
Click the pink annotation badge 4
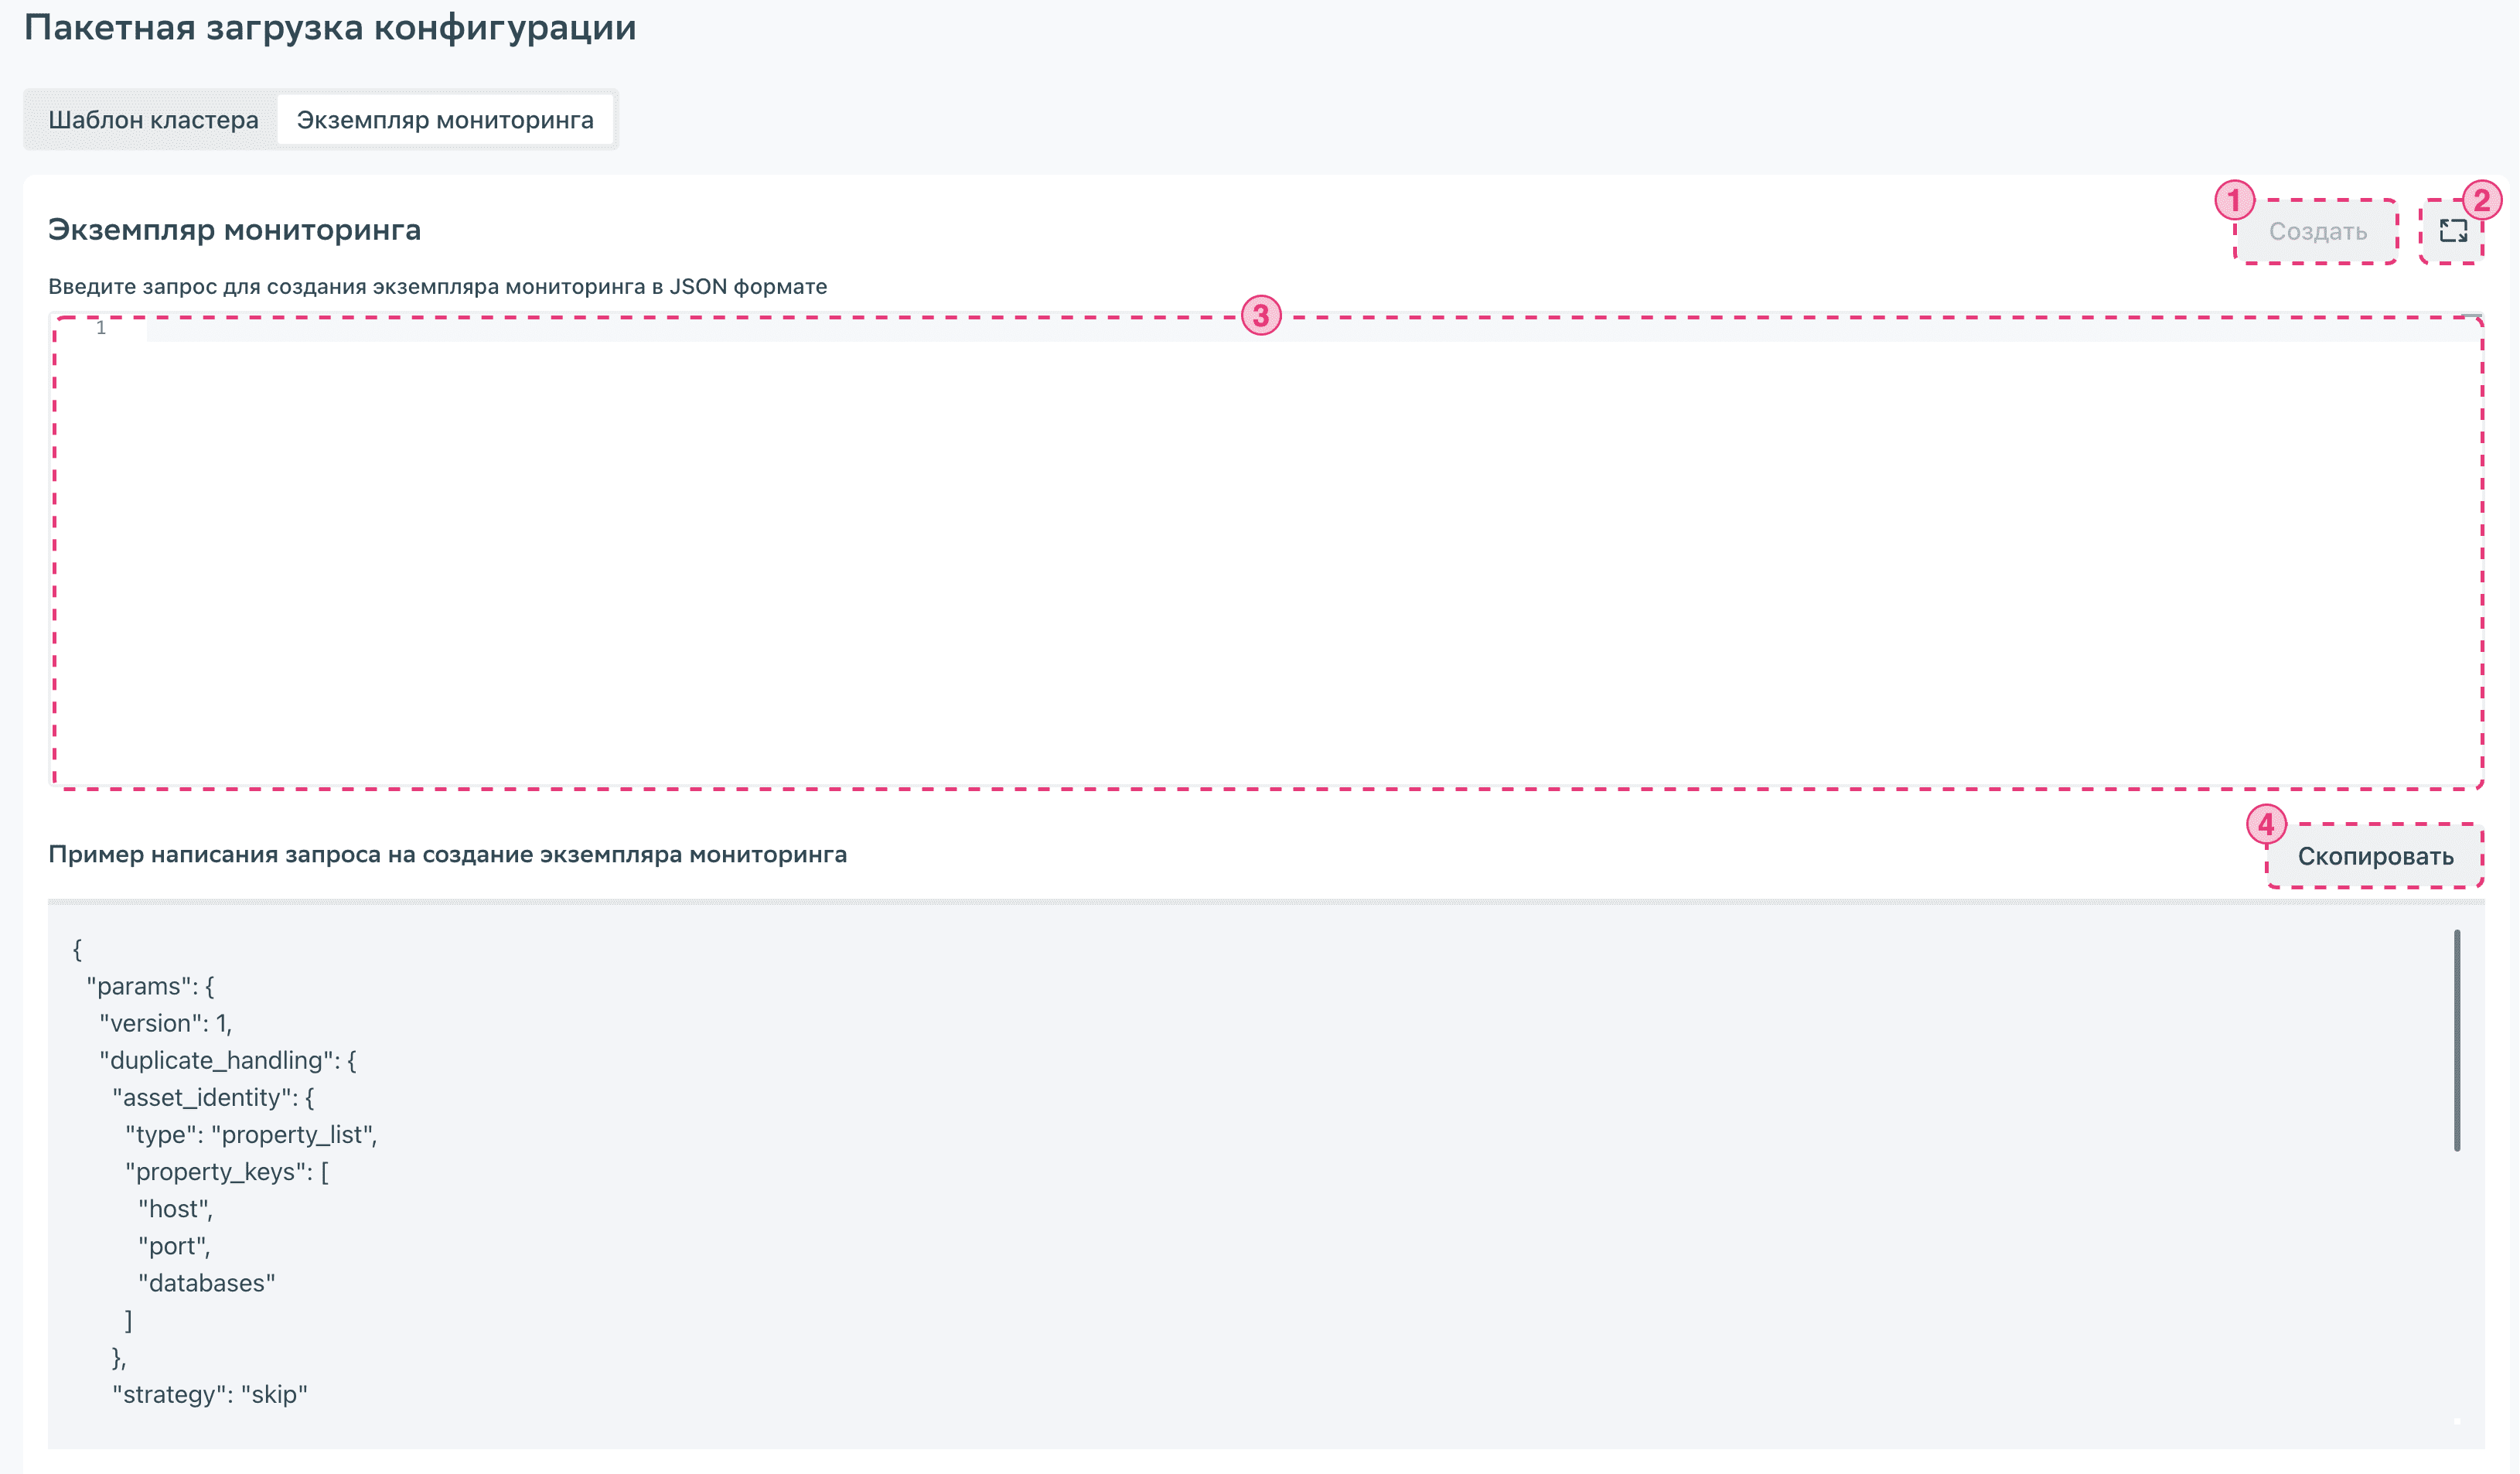click(x=2266, y=825)
